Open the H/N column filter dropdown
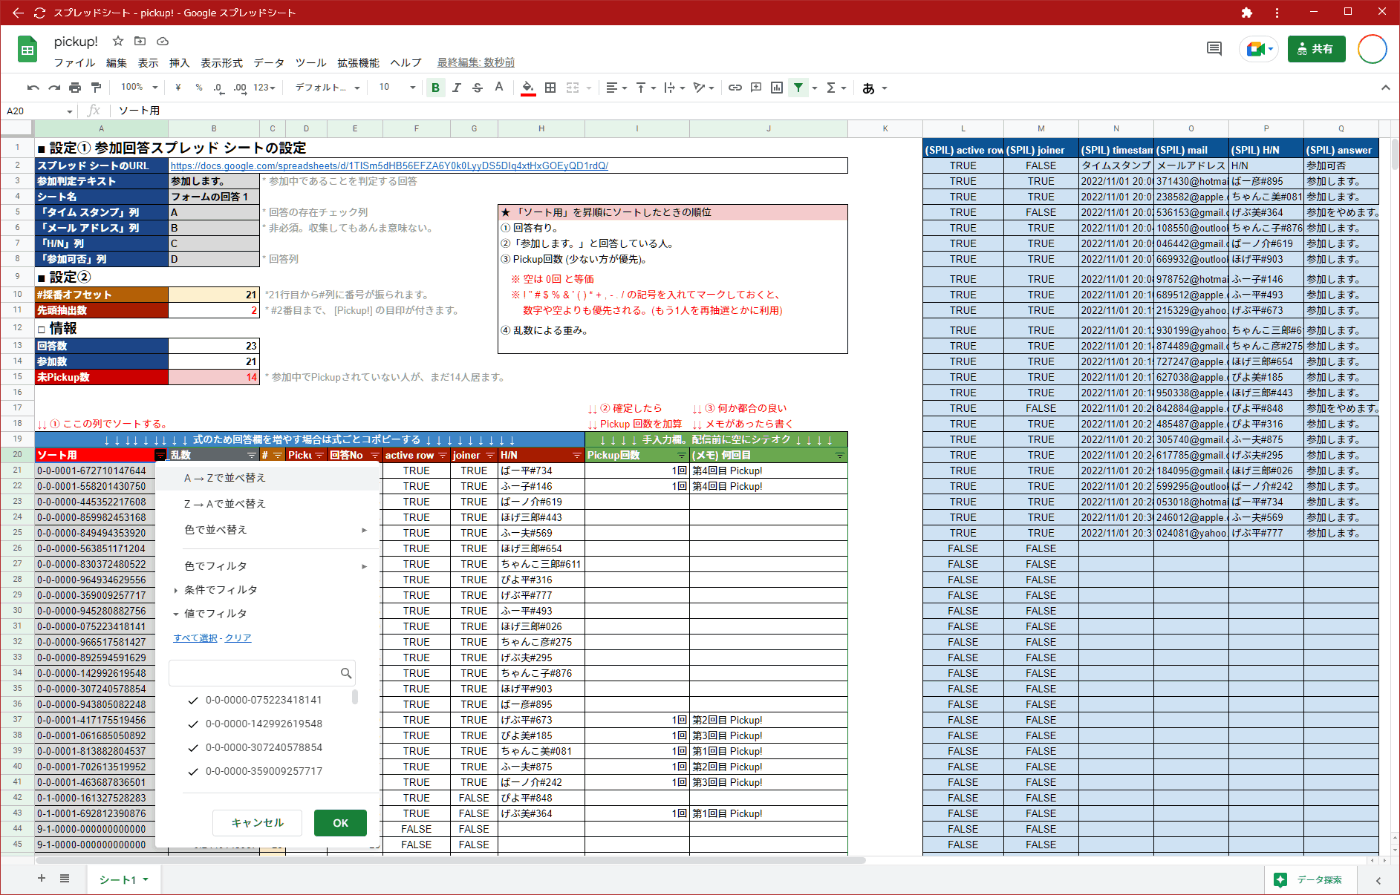1400x895 pixels. (576, 455)
